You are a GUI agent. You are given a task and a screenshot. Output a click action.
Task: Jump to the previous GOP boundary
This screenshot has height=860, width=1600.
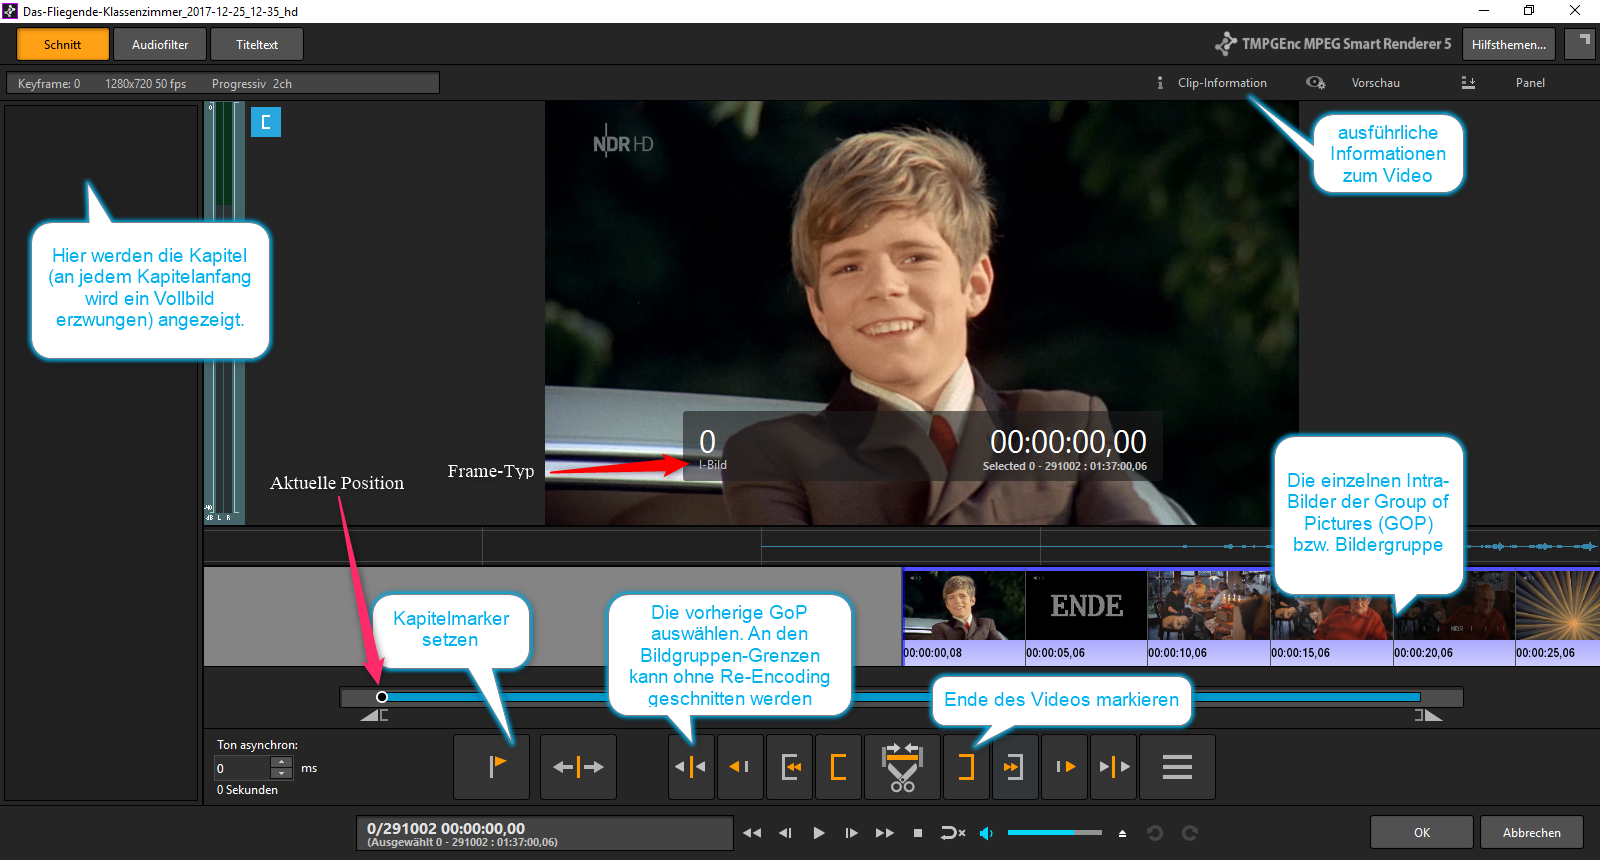[691, 767]
